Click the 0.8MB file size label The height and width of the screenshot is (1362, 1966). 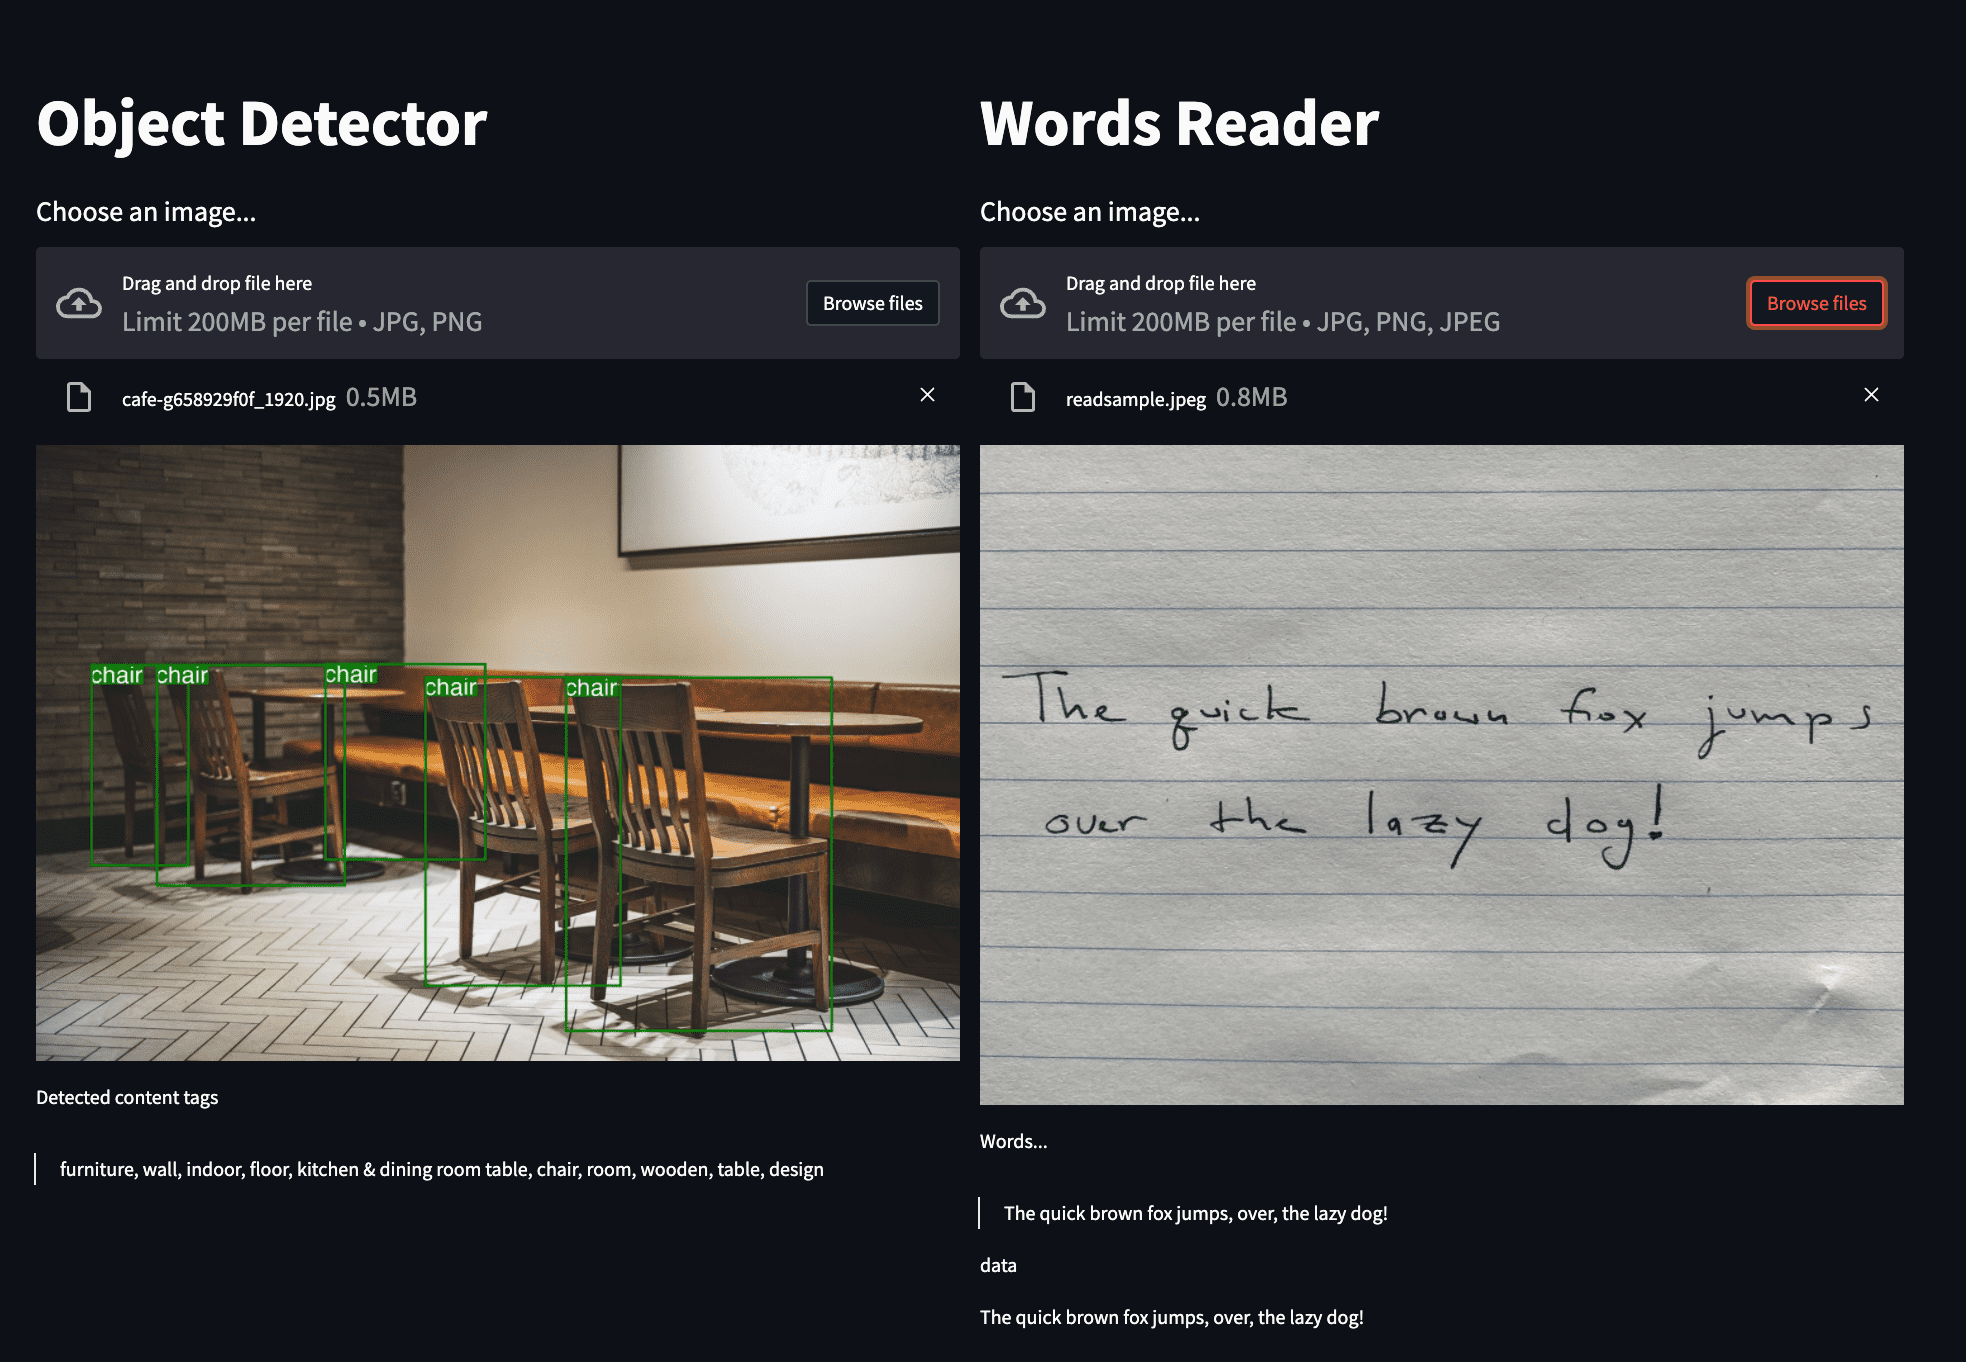(1251, 397)
